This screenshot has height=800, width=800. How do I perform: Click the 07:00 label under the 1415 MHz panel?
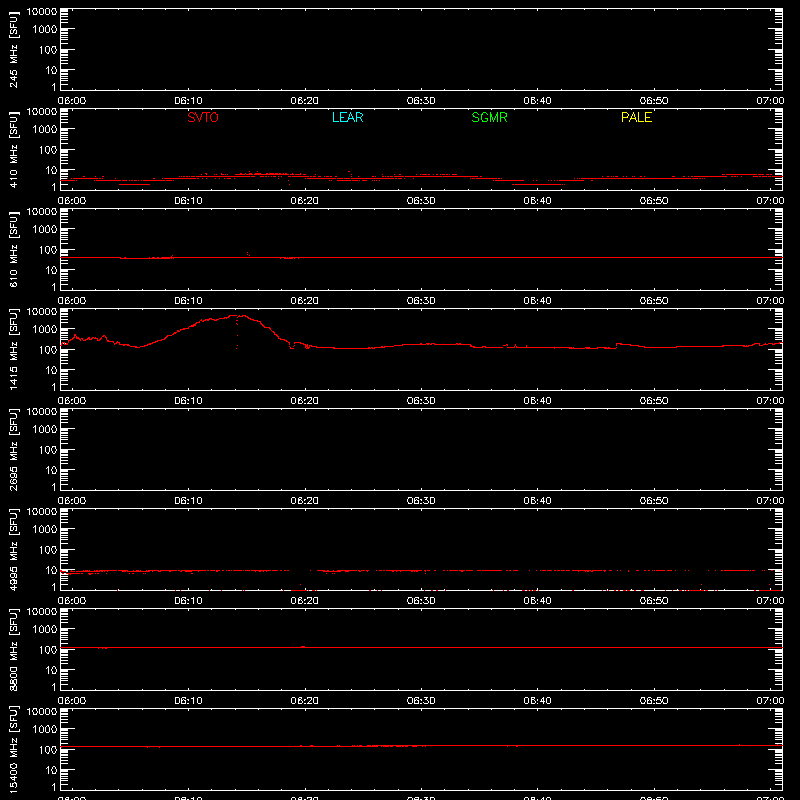click(x=770, y=401)
